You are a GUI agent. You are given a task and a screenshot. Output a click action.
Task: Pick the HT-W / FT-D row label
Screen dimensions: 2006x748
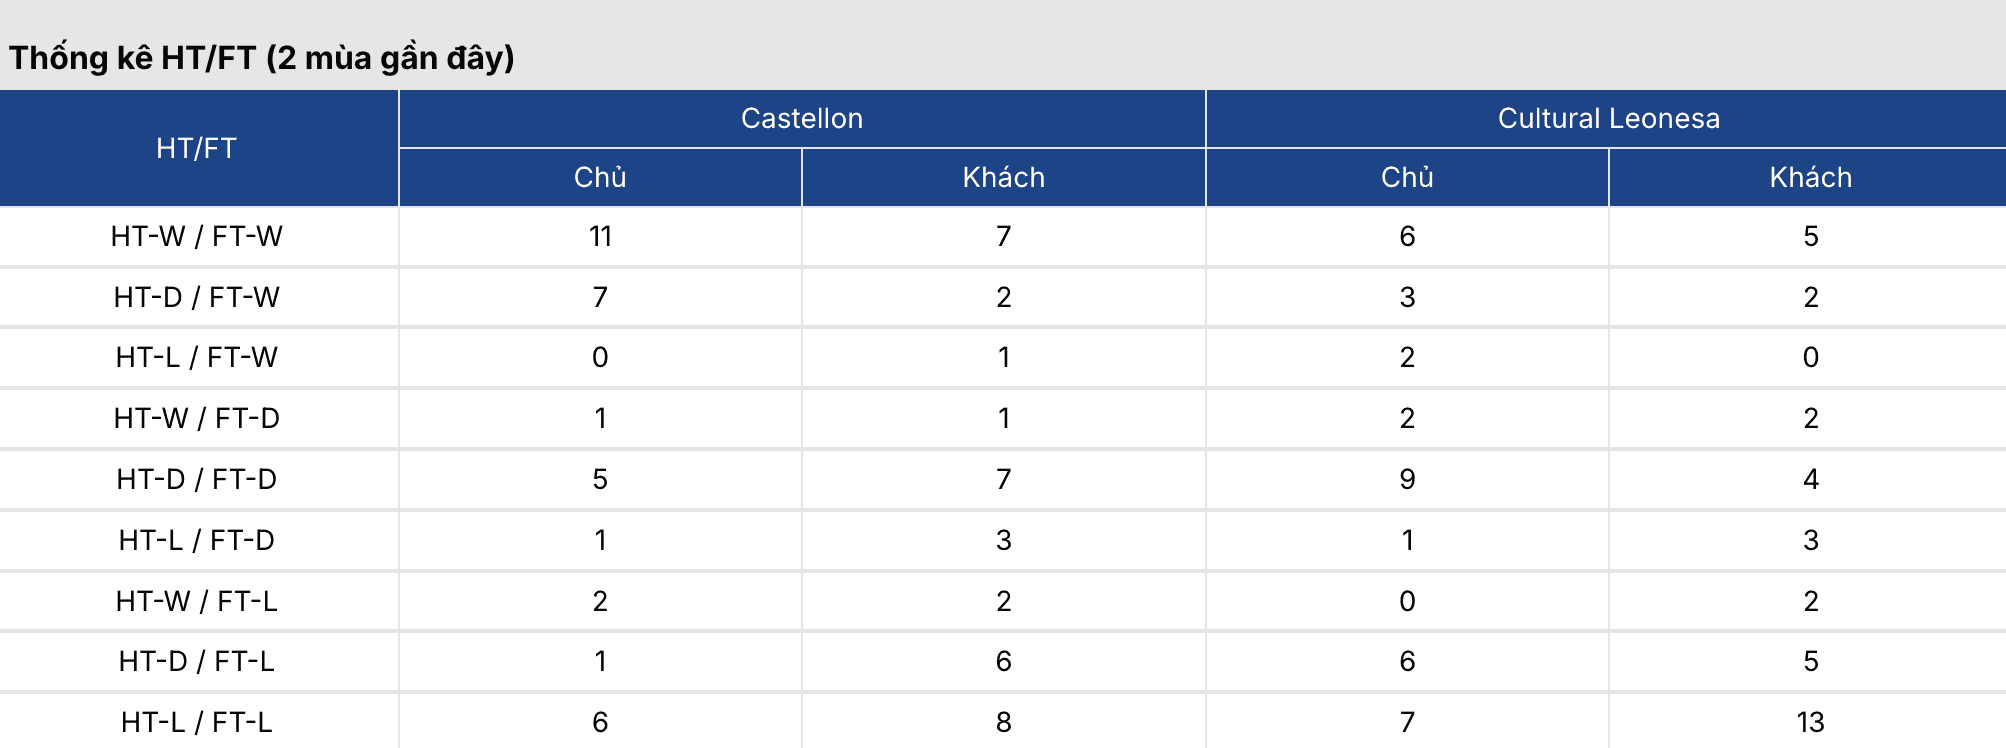[197, 418]
